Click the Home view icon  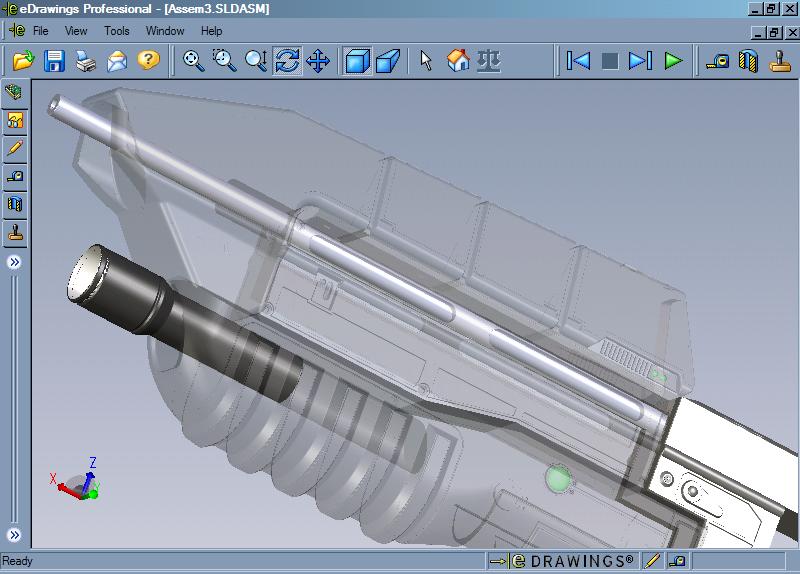(458, 61)
